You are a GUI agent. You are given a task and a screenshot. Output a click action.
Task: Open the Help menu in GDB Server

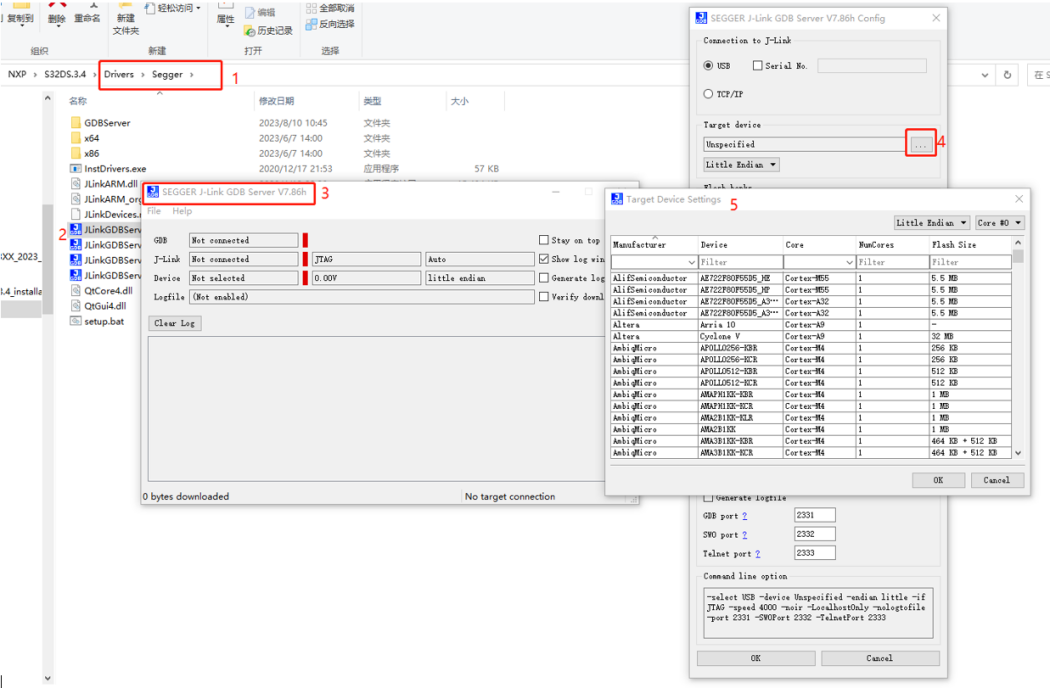point(182,211)
